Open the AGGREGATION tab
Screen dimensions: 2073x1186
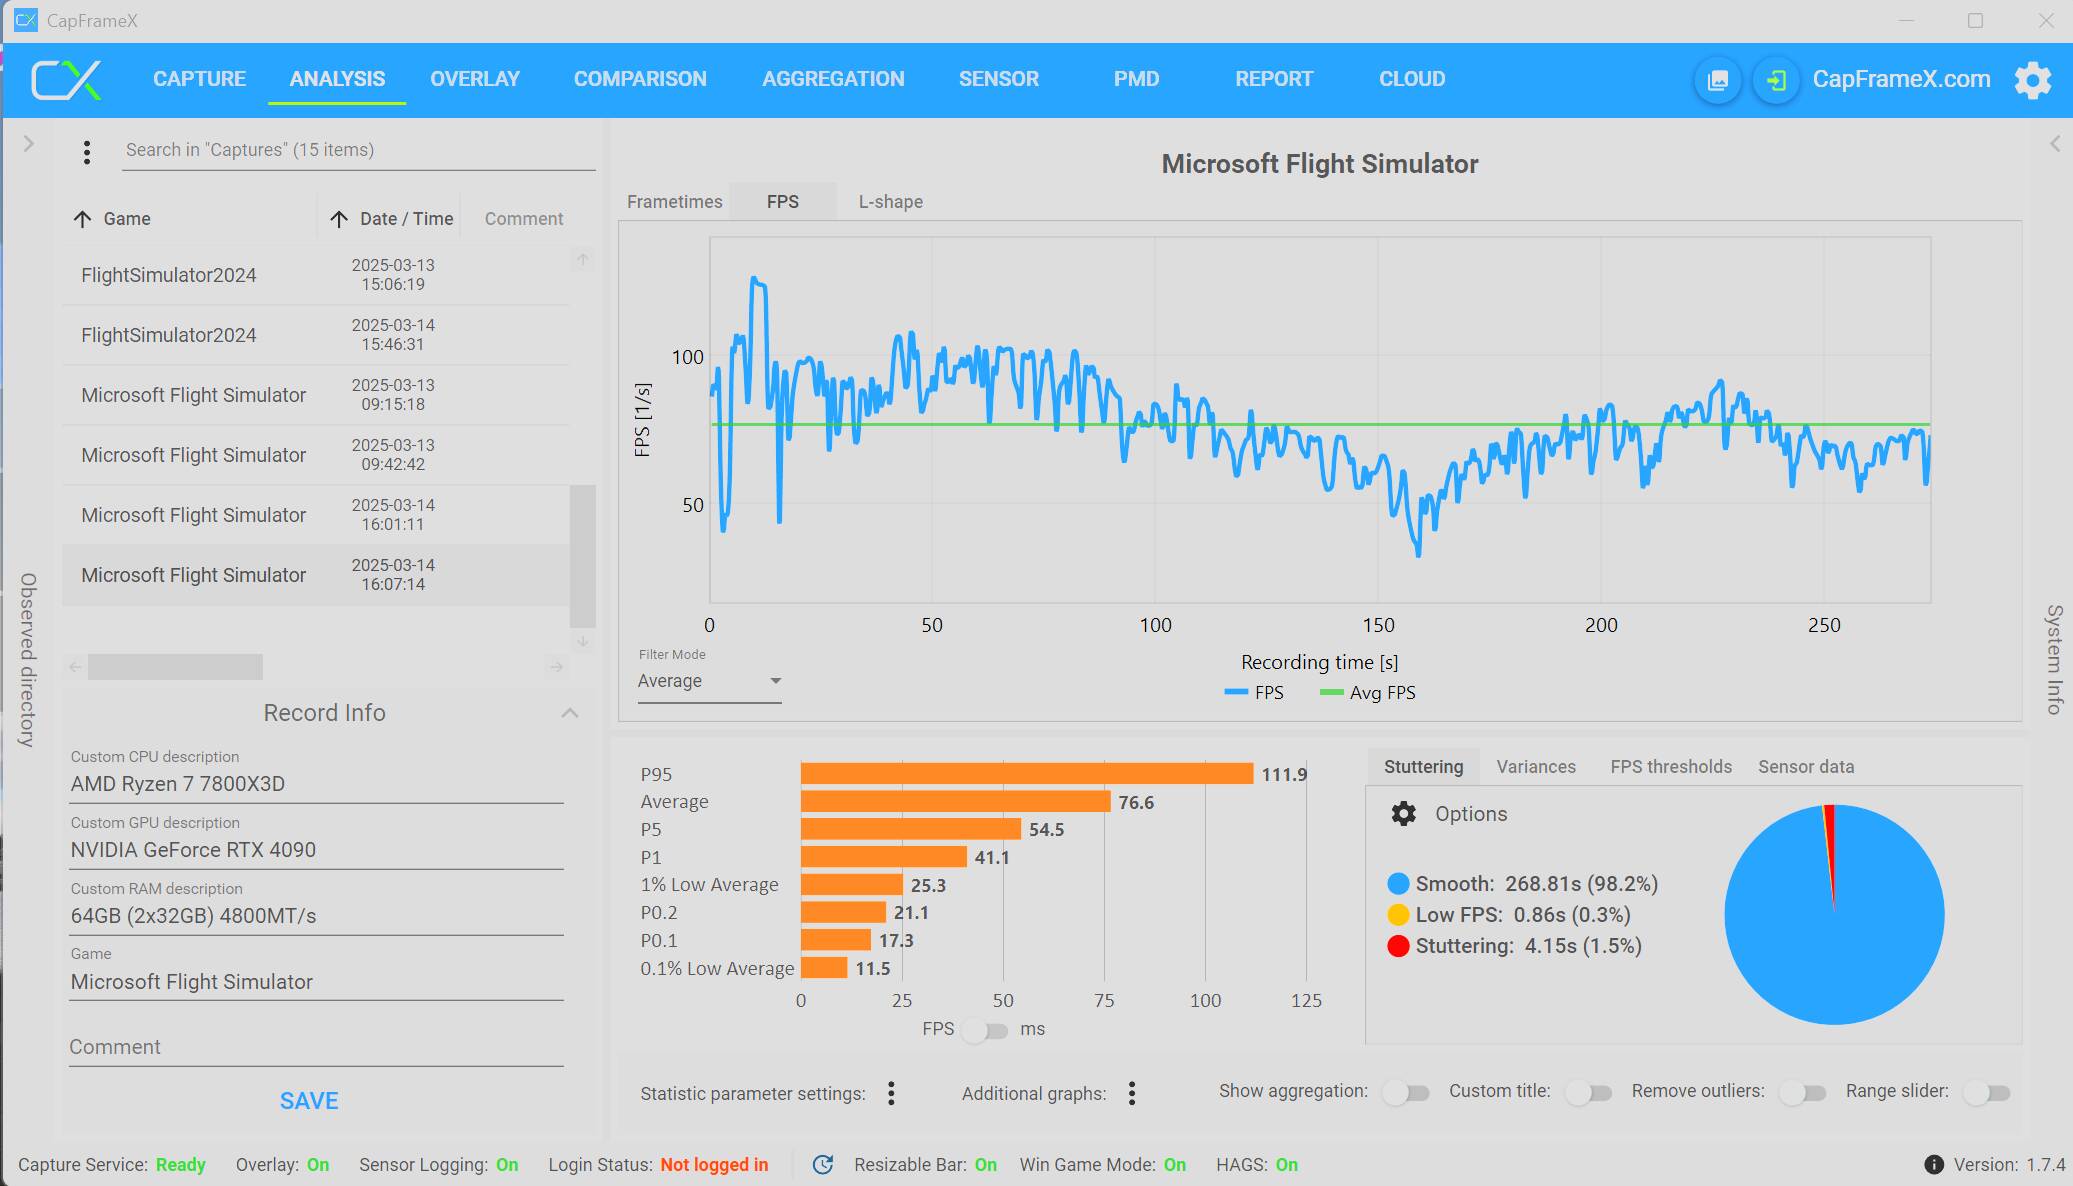point(833,79)
